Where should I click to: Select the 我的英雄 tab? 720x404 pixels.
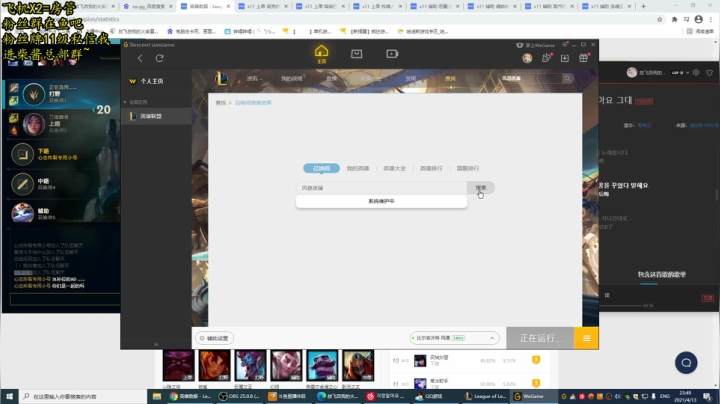point(358,168)
